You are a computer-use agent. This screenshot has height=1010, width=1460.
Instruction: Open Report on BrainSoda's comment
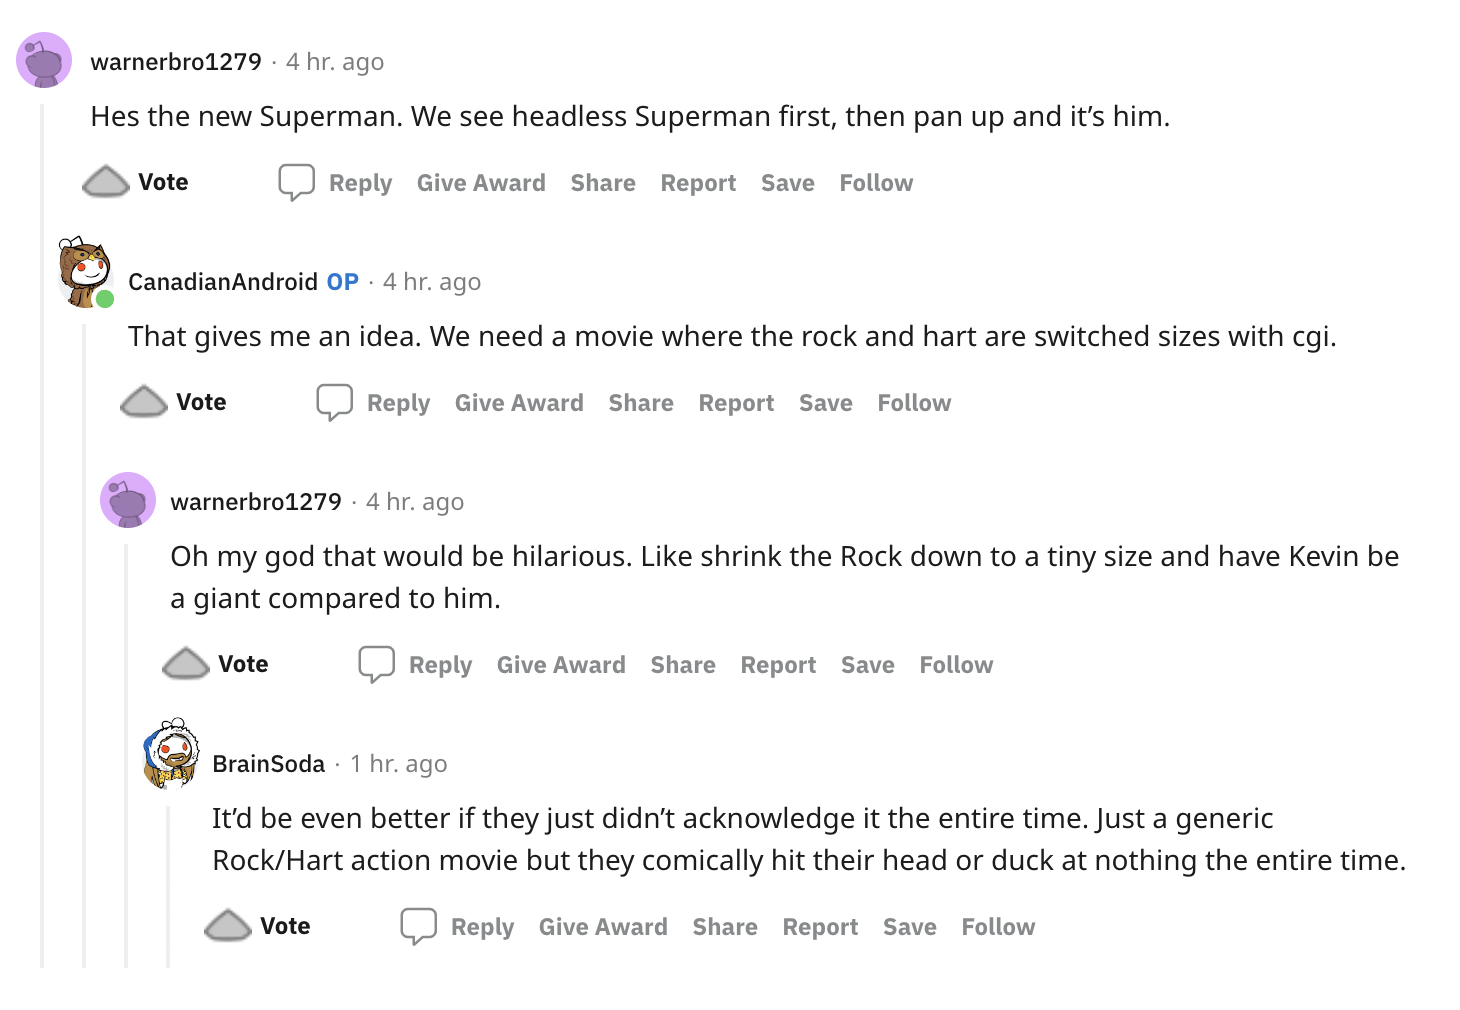pos(820,926)
